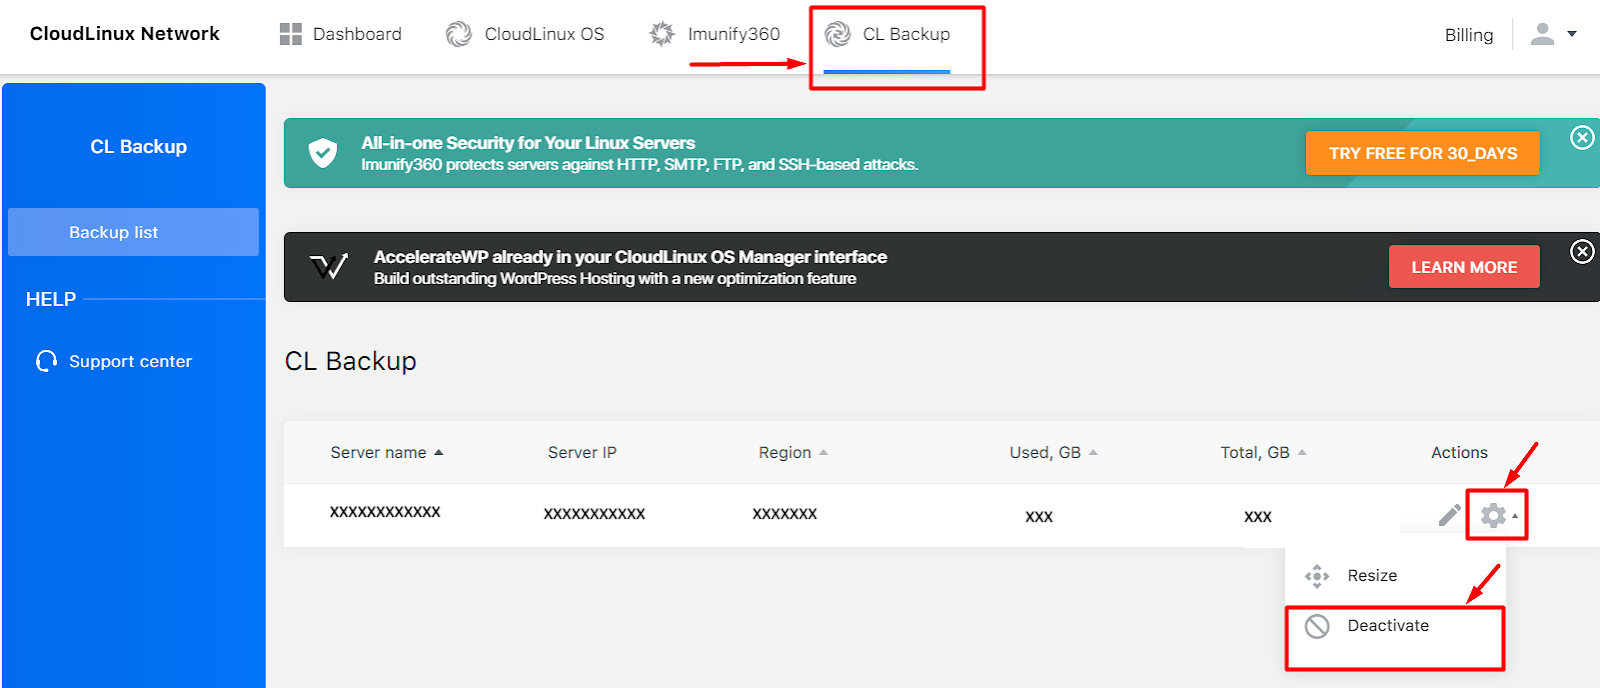Viewport: 1600px width, 688px height.
Task: Open the Billing link
Action: [1468, 35]
